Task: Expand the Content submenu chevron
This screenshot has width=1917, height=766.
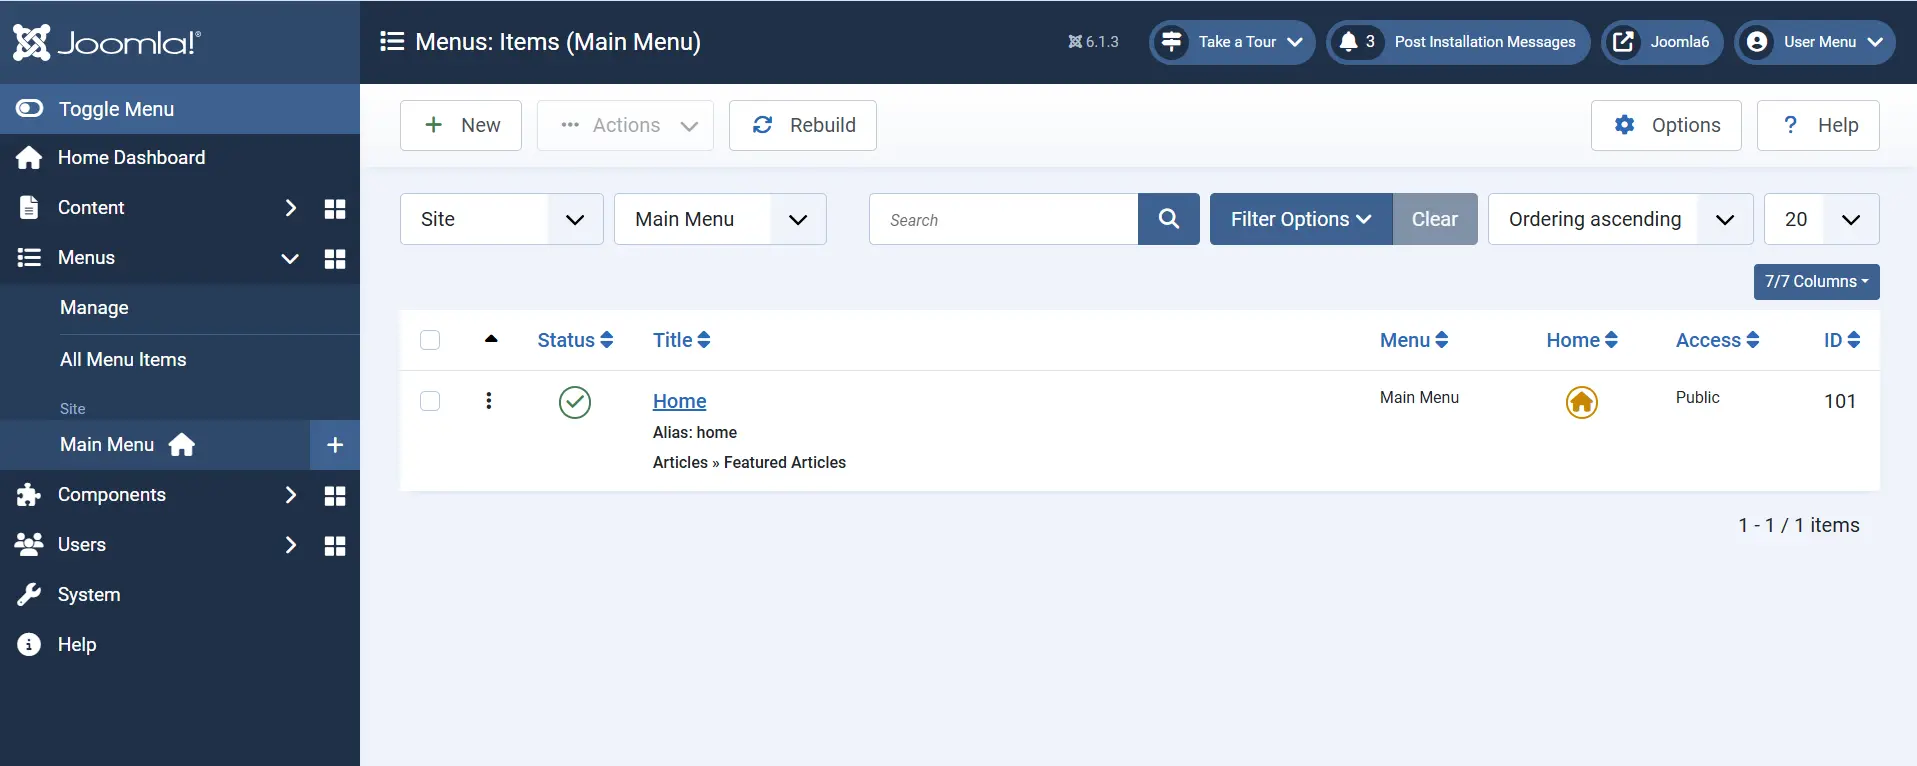Action: click(290, 208)
